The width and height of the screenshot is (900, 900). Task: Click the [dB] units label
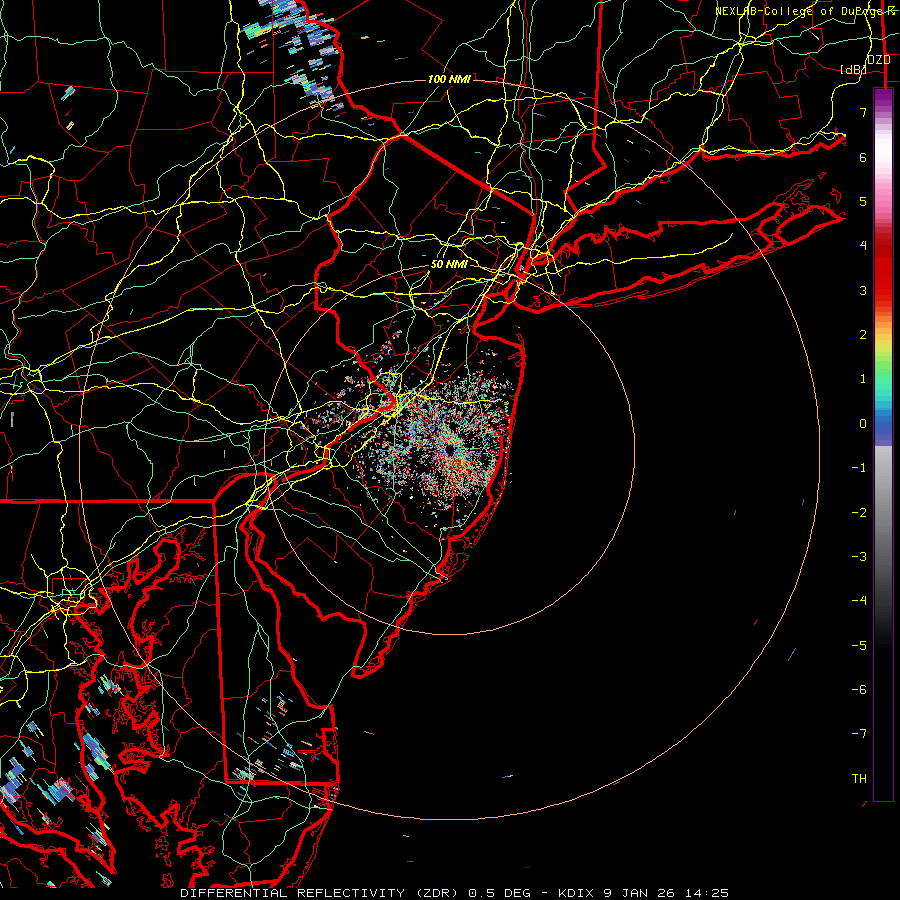point(854,70)
